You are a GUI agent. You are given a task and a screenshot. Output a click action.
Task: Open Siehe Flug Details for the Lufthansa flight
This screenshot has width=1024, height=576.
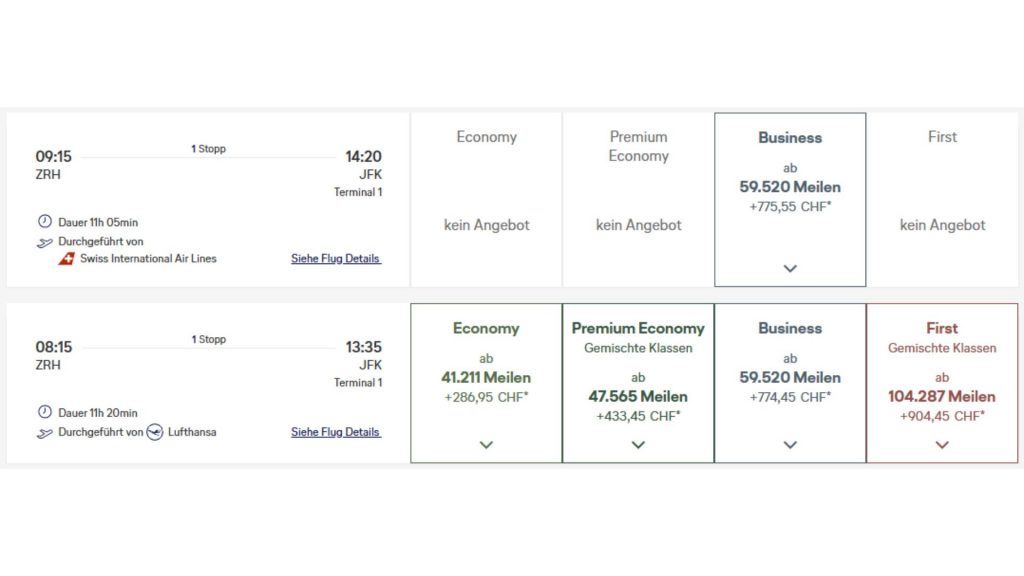tap(335, 432)
